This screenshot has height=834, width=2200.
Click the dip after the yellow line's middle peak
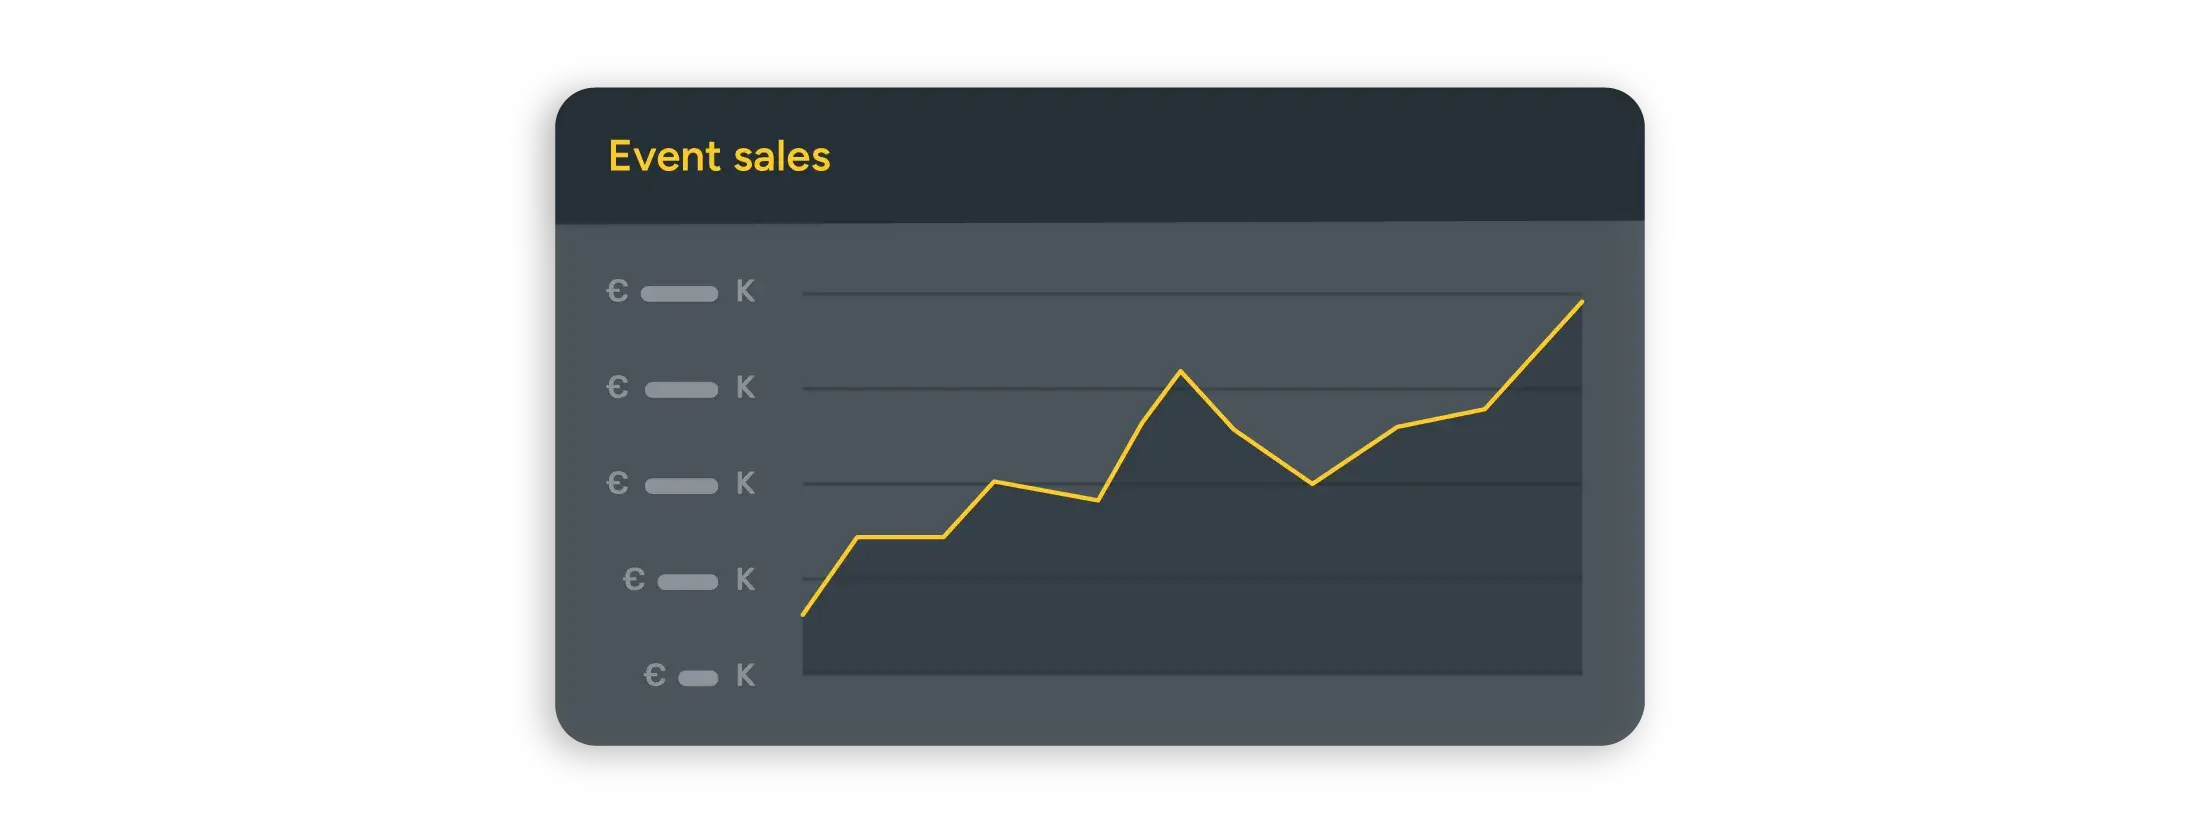1312,483
